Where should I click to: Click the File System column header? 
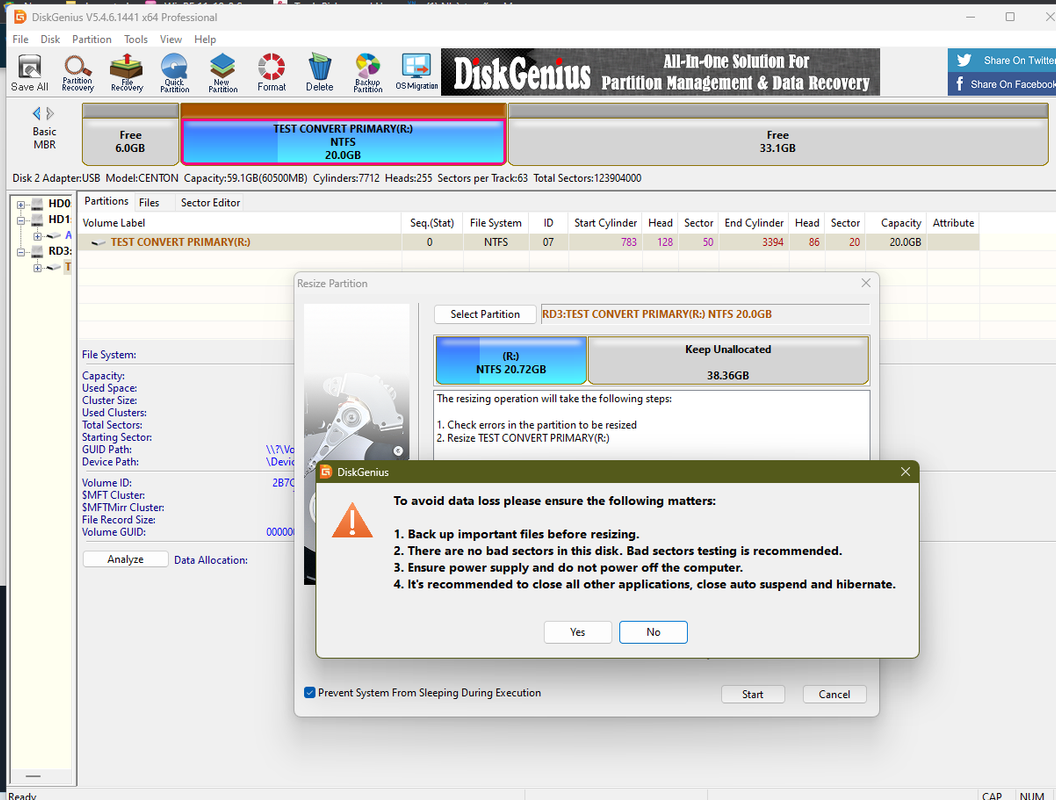(x=496, y=223)
